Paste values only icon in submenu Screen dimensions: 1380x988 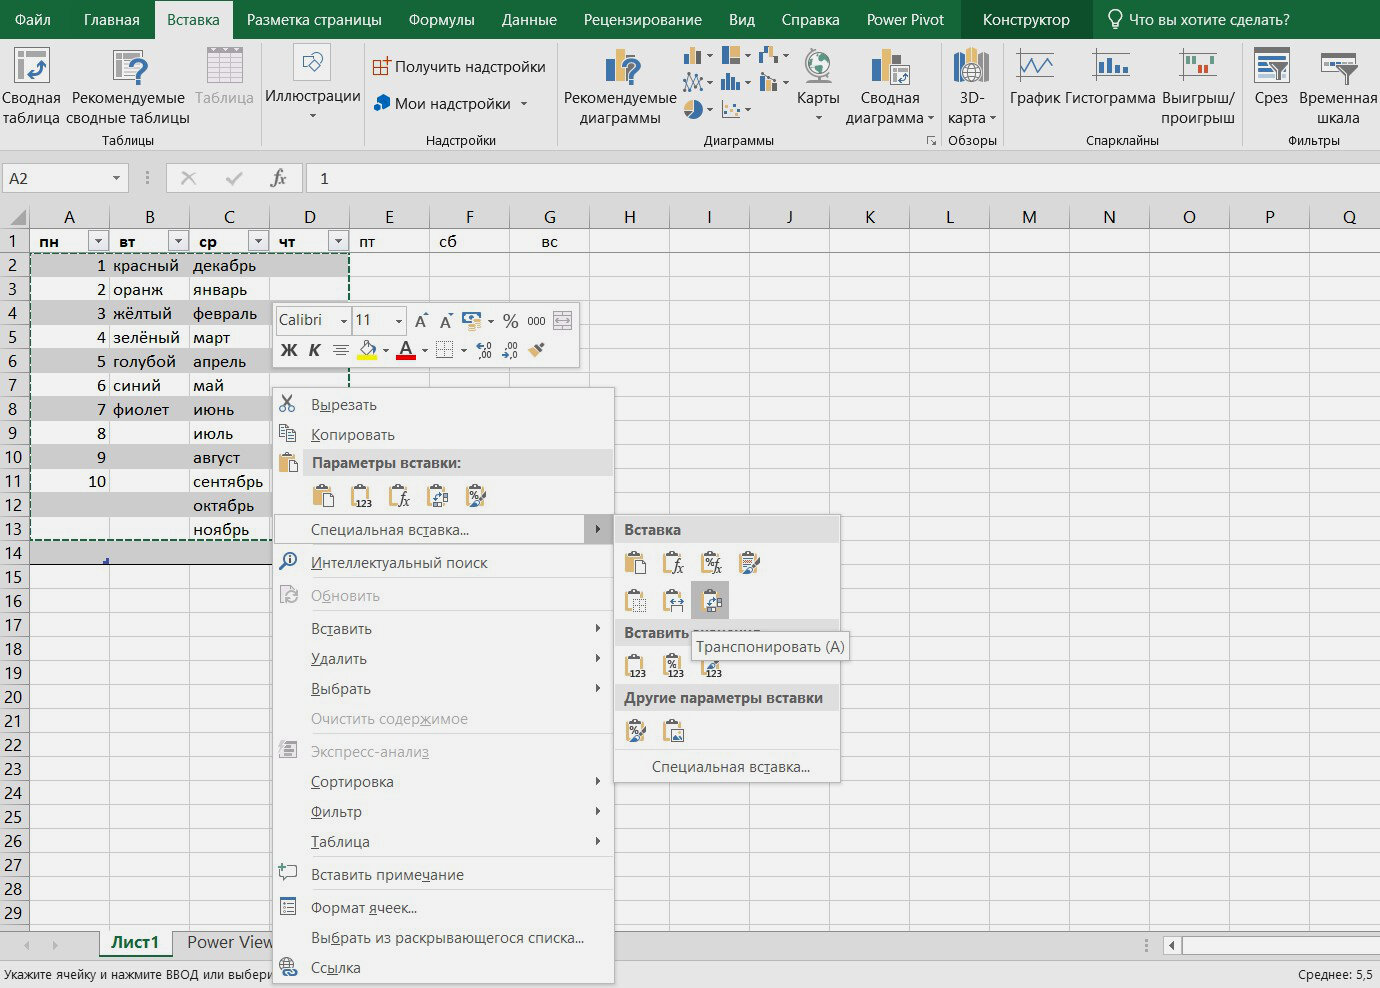point(635,665)
